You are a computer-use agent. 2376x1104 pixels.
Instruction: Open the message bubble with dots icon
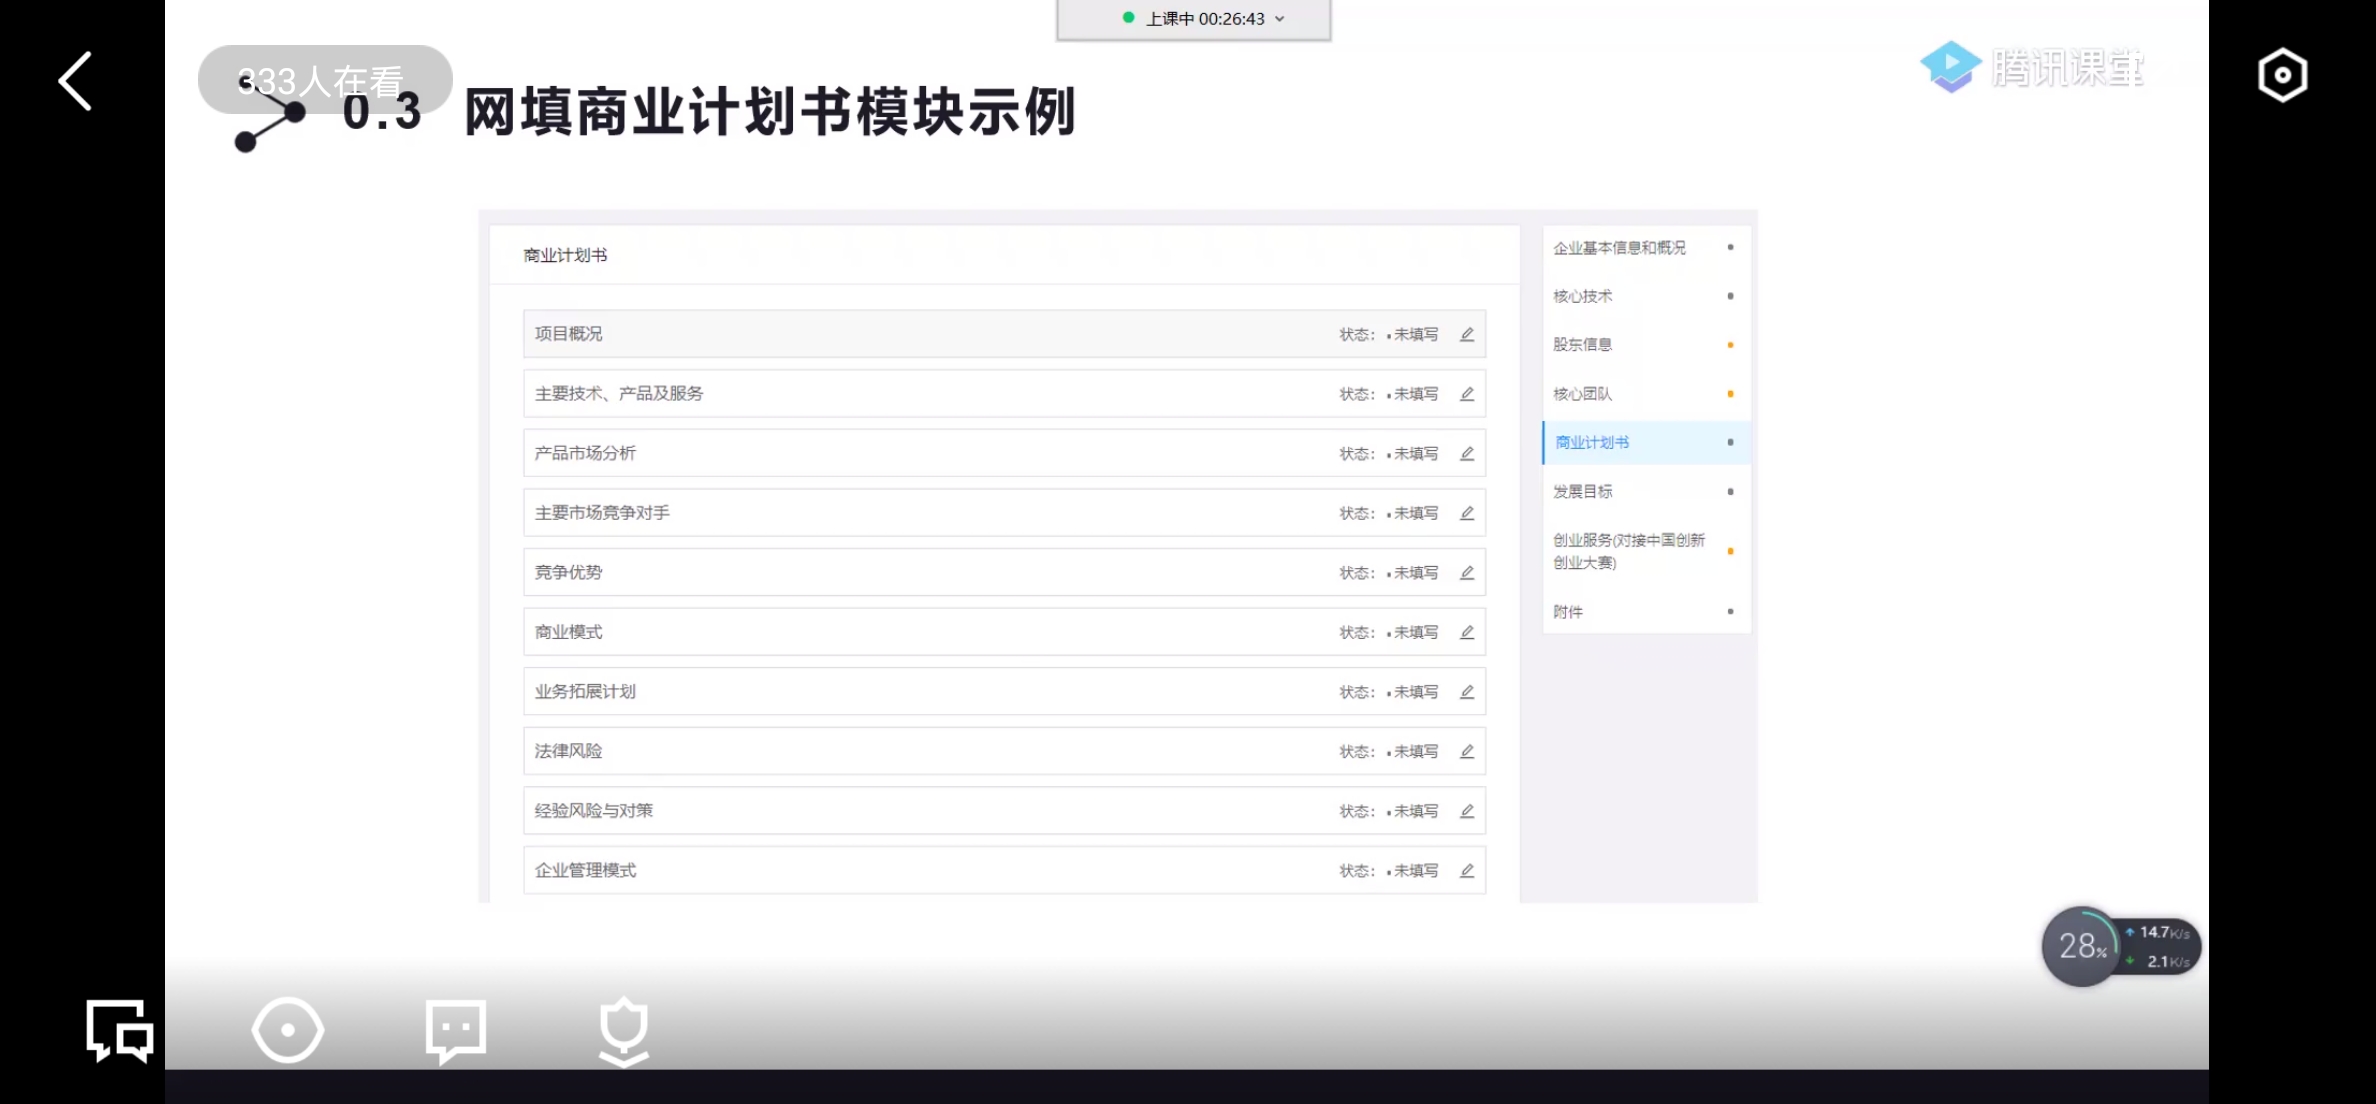click(456, 1030)
